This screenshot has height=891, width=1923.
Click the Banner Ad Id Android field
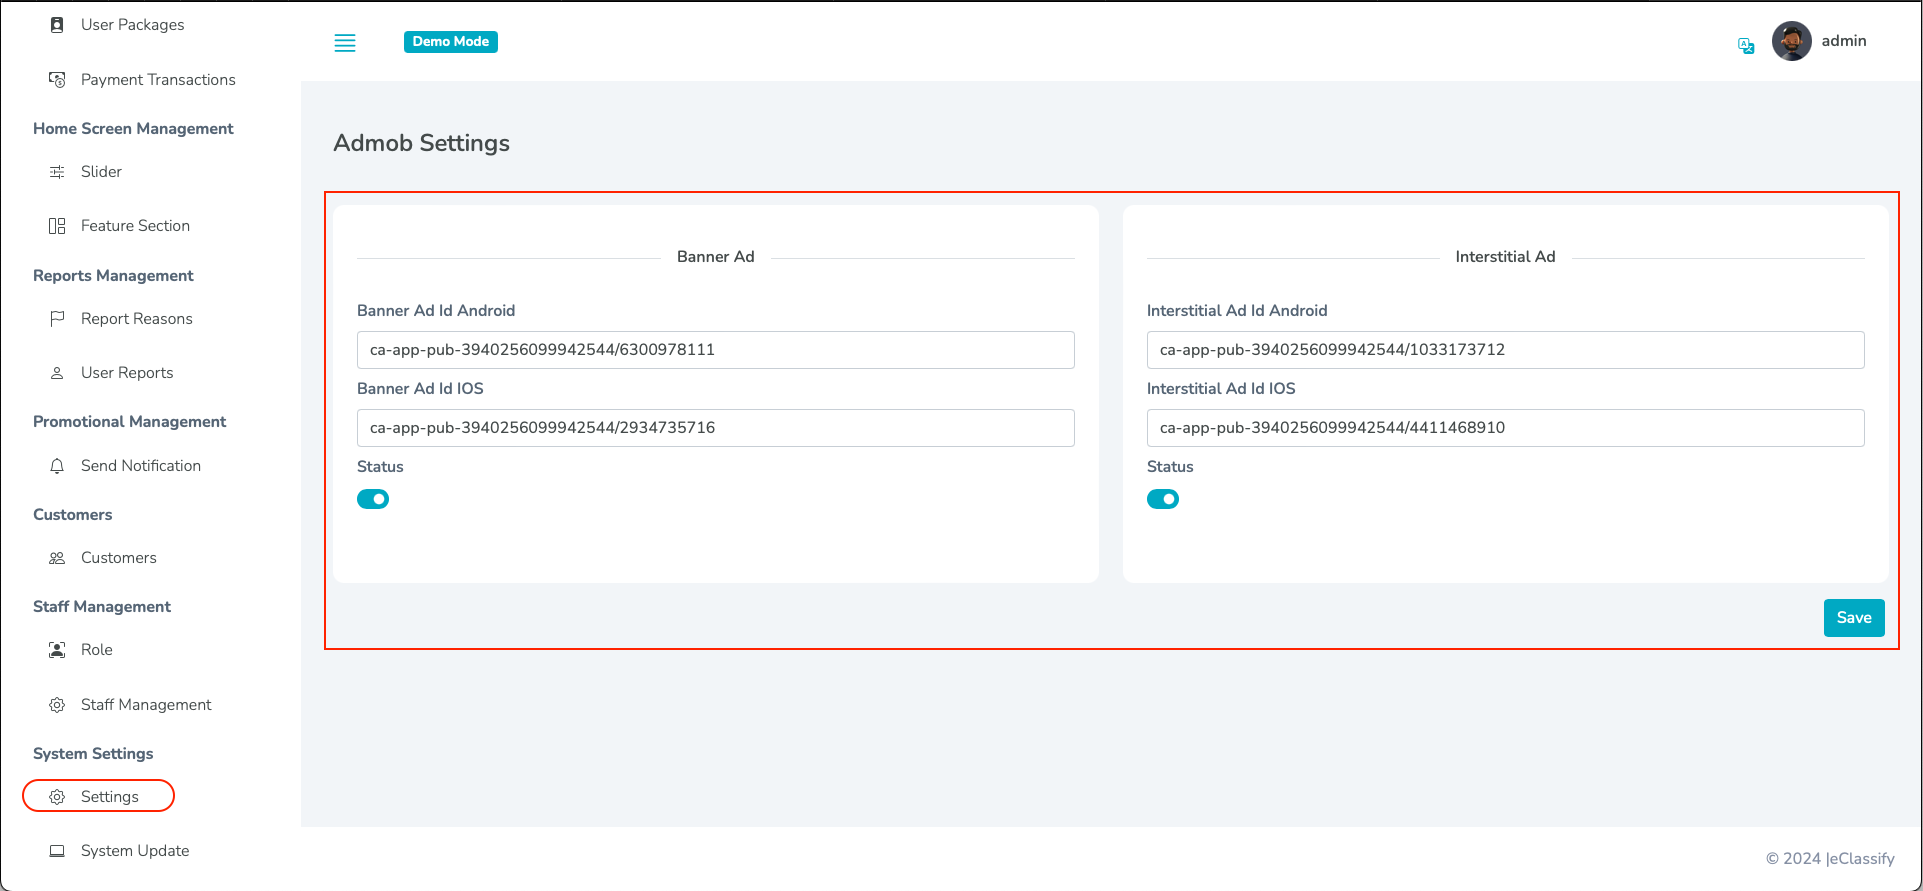point(715,350)
